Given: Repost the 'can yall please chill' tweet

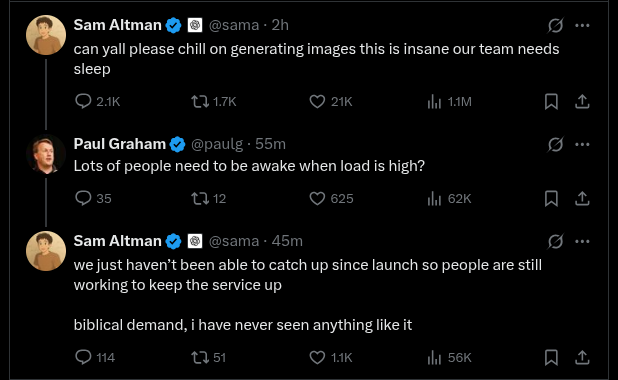Looking at the screenshot, I should click(200, 102).
